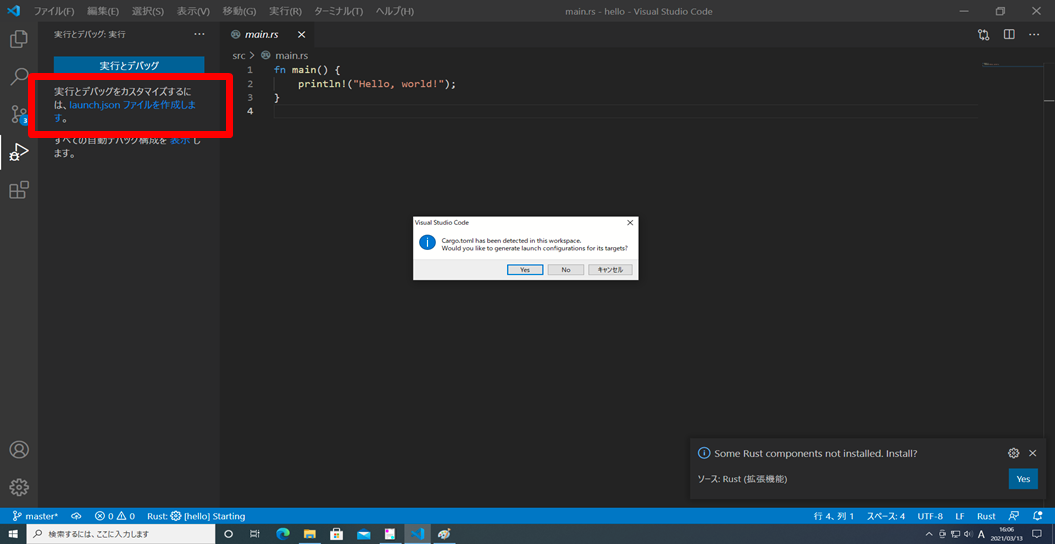1055x544 pixels.
Task: Open the errors and warnings status item
Action: [x=114, y=516]
